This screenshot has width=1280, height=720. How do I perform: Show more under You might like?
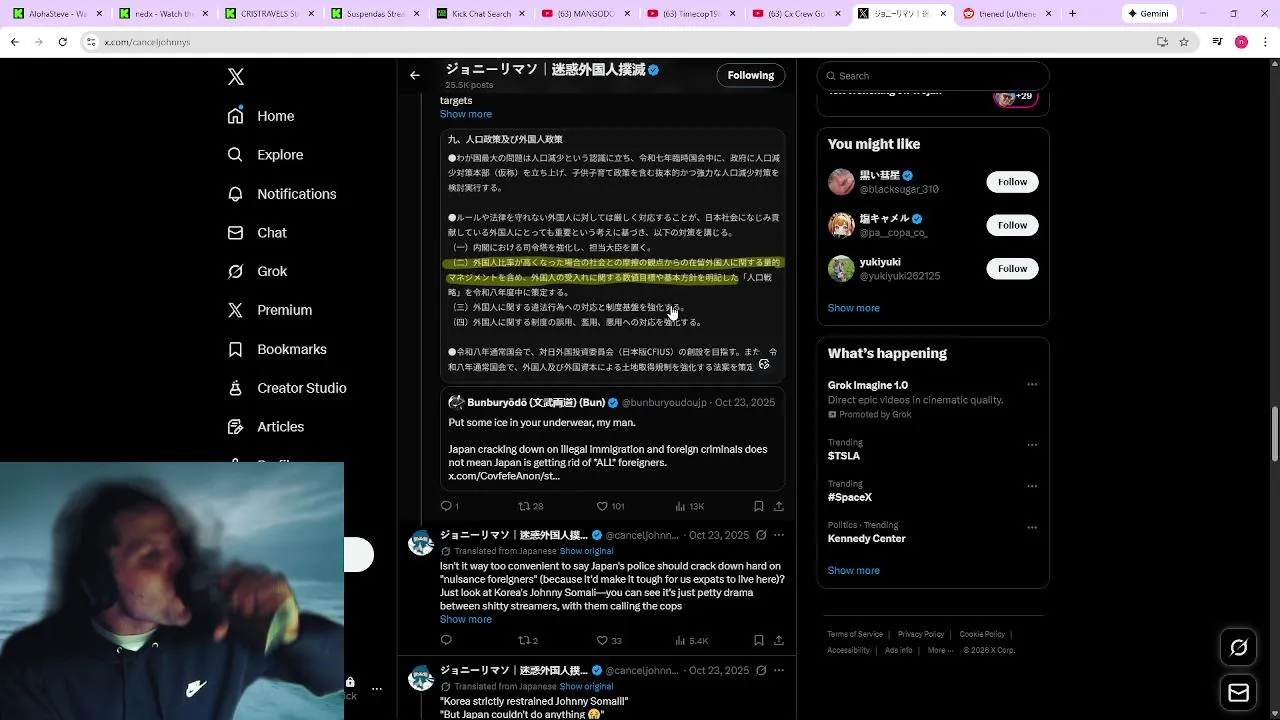(x=854, y=308)
